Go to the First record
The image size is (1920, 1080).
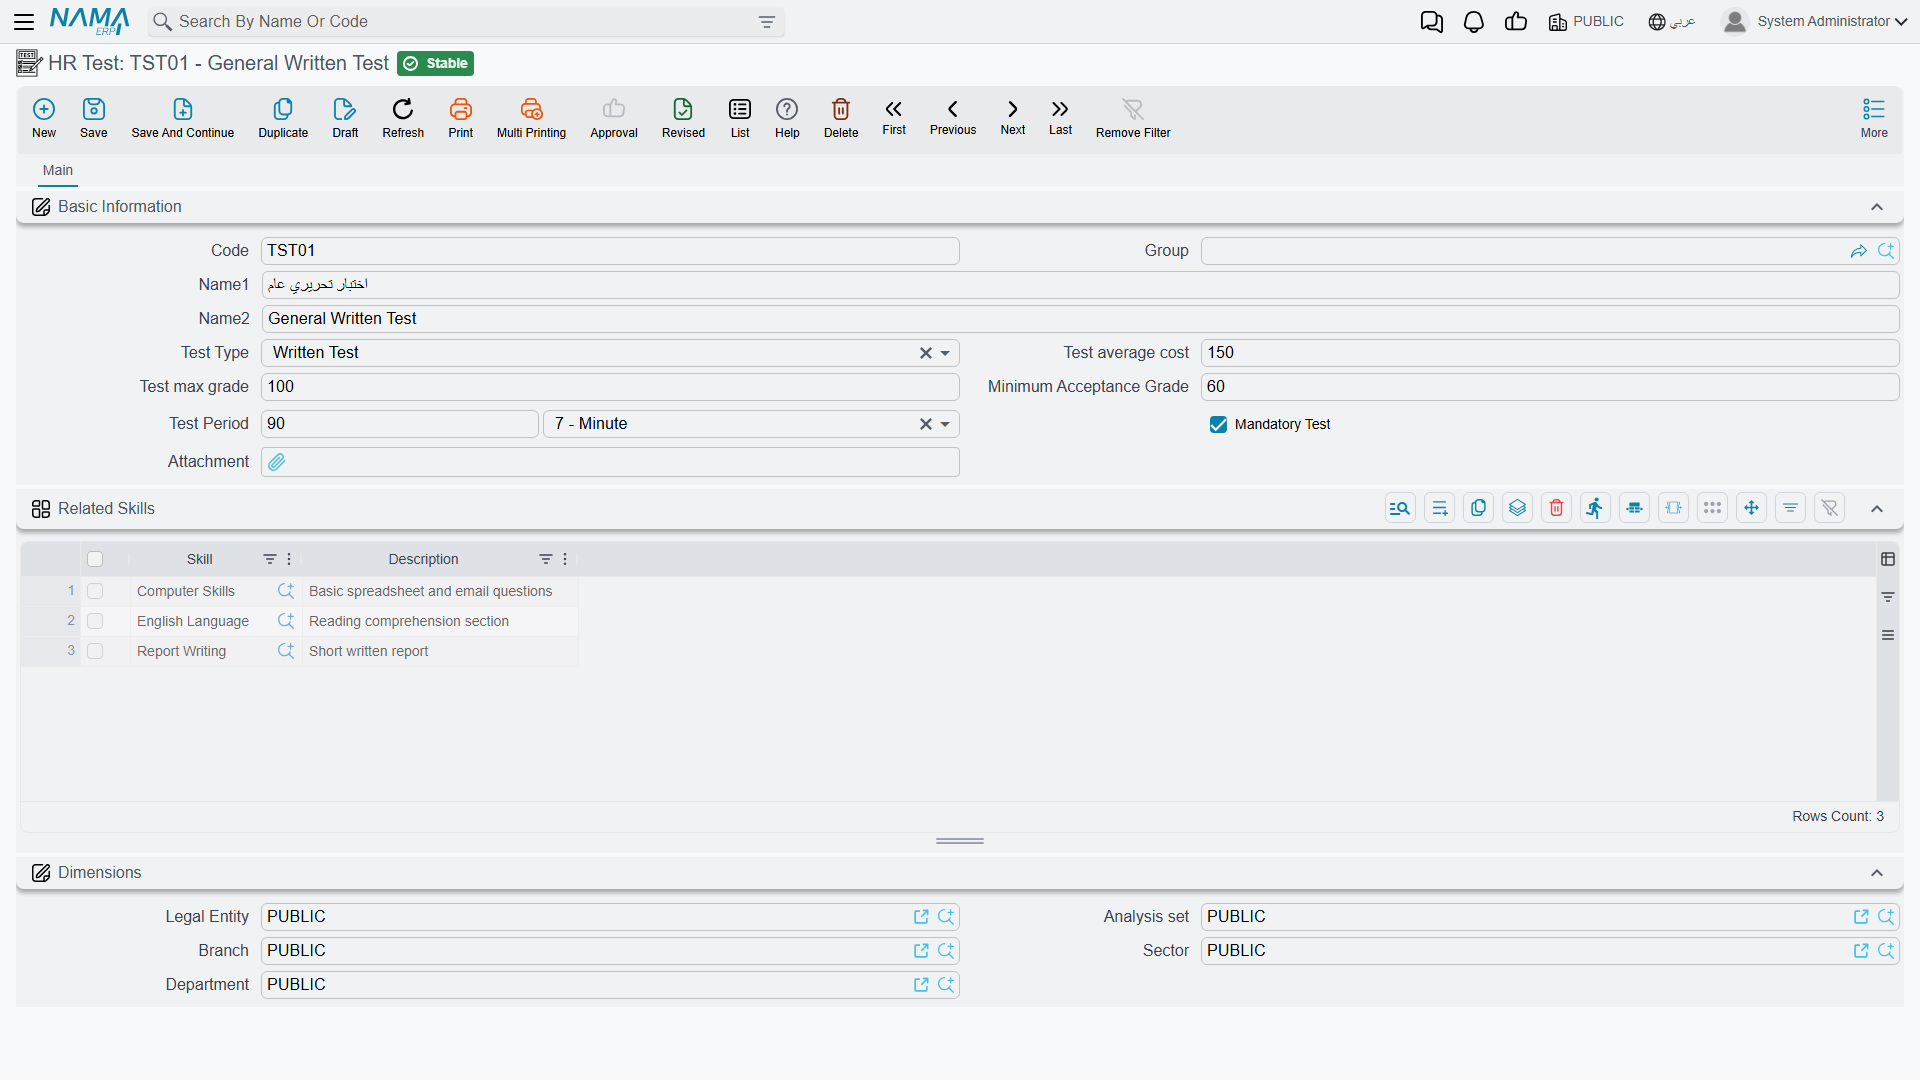coord(894,117)
